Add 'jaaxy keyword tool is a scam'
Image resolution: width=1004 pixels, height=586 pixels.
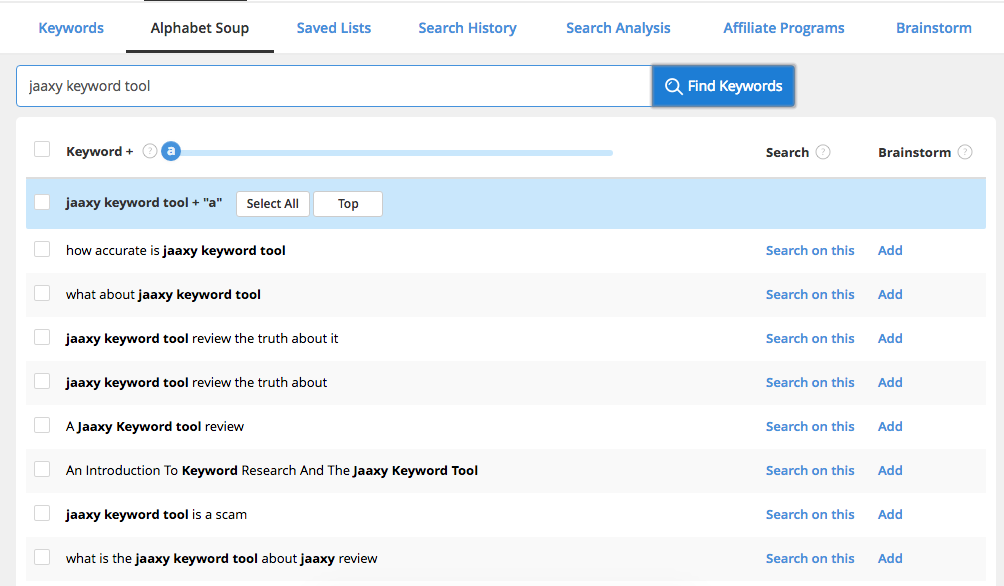pyautogui.click(x=890, y=514)
